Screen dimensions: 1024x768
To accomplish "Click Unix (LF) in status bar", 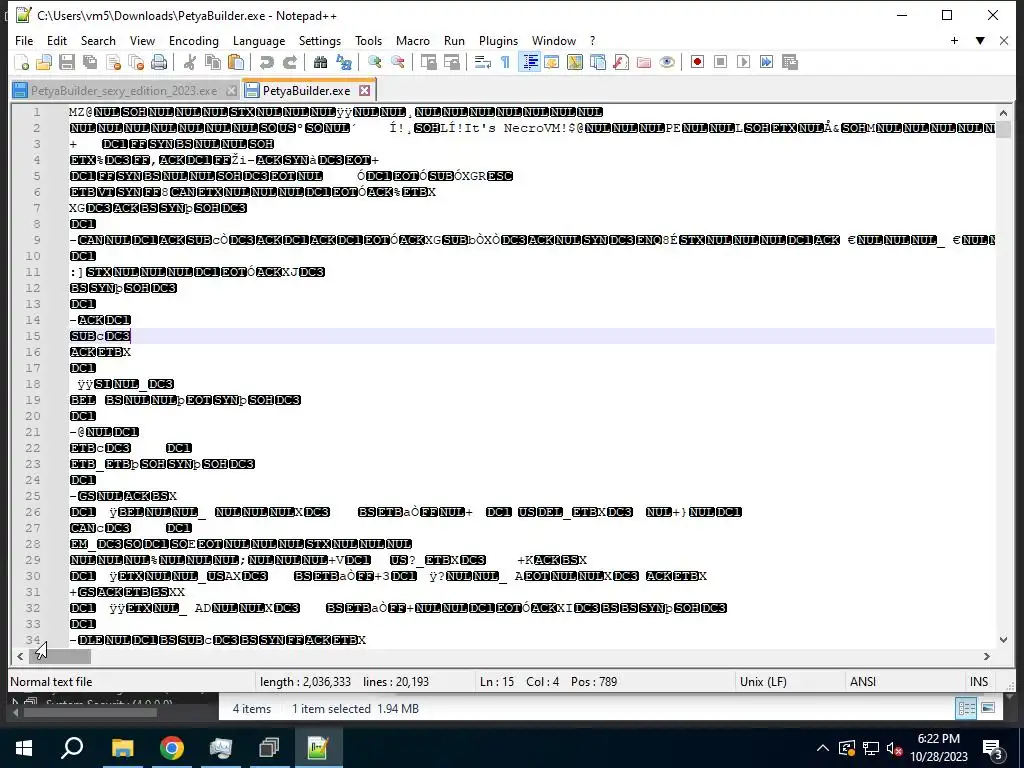I will click(x=763, y=682).
